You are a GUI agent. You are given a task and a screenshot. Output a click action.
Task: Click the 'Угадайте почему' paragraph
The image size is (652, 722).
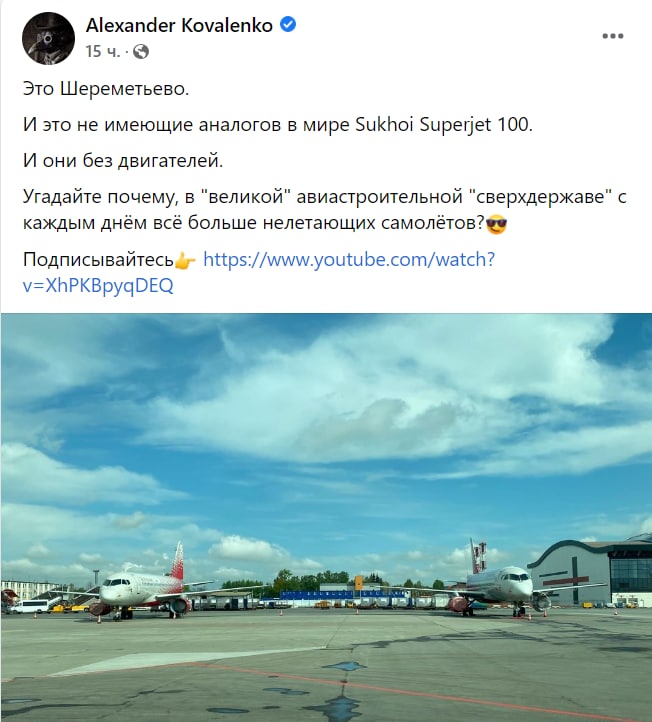click(x=325, y=210)
